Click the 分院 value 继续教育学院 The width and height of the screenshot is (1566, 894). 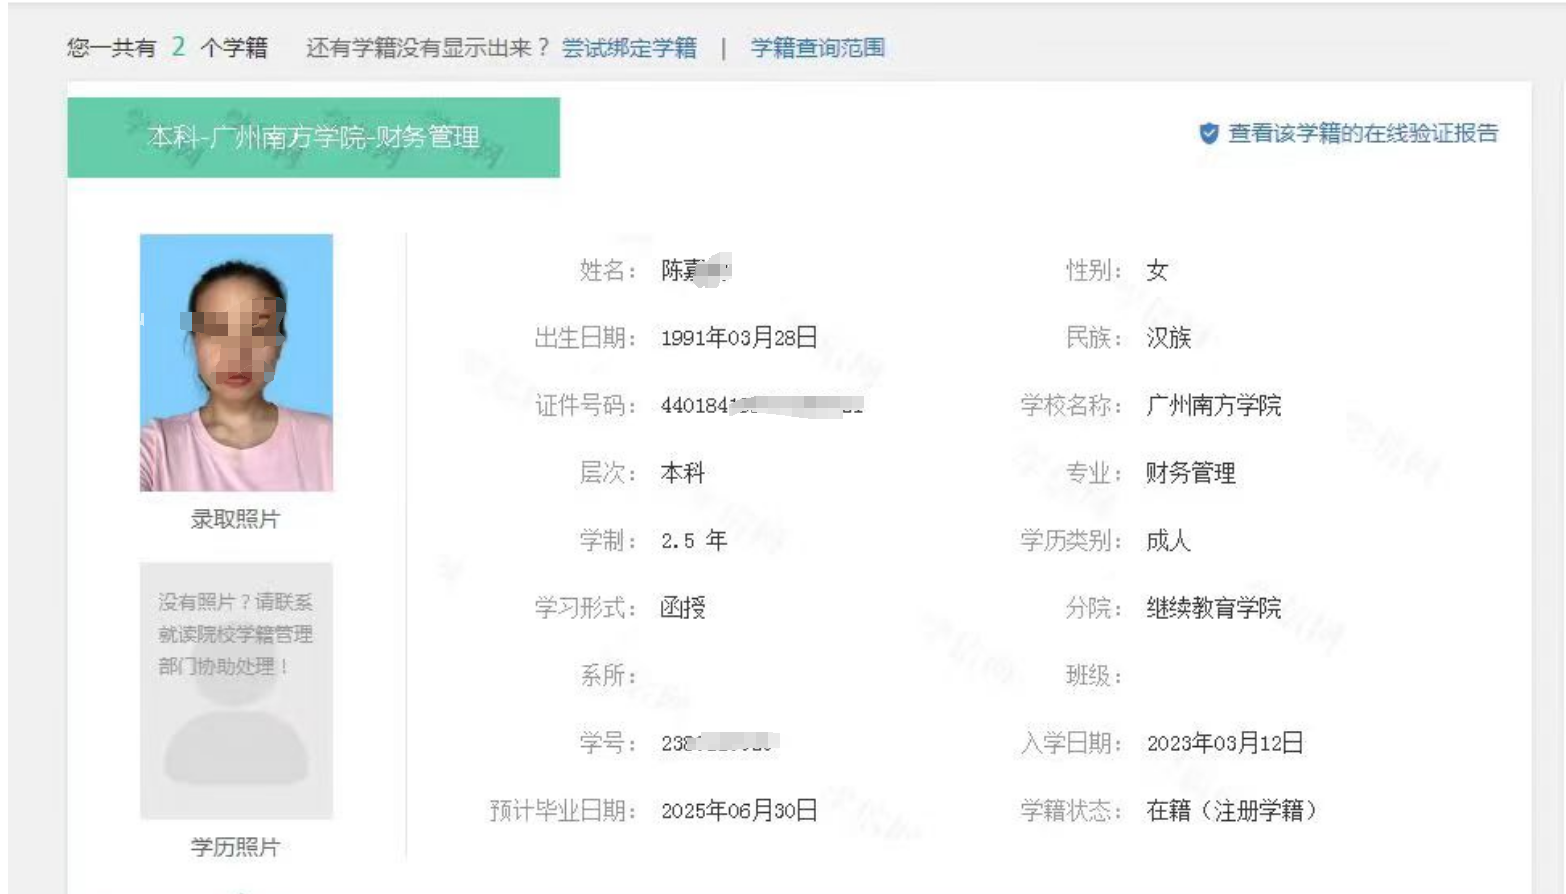pyautogui.click(x=1213, y=608)
